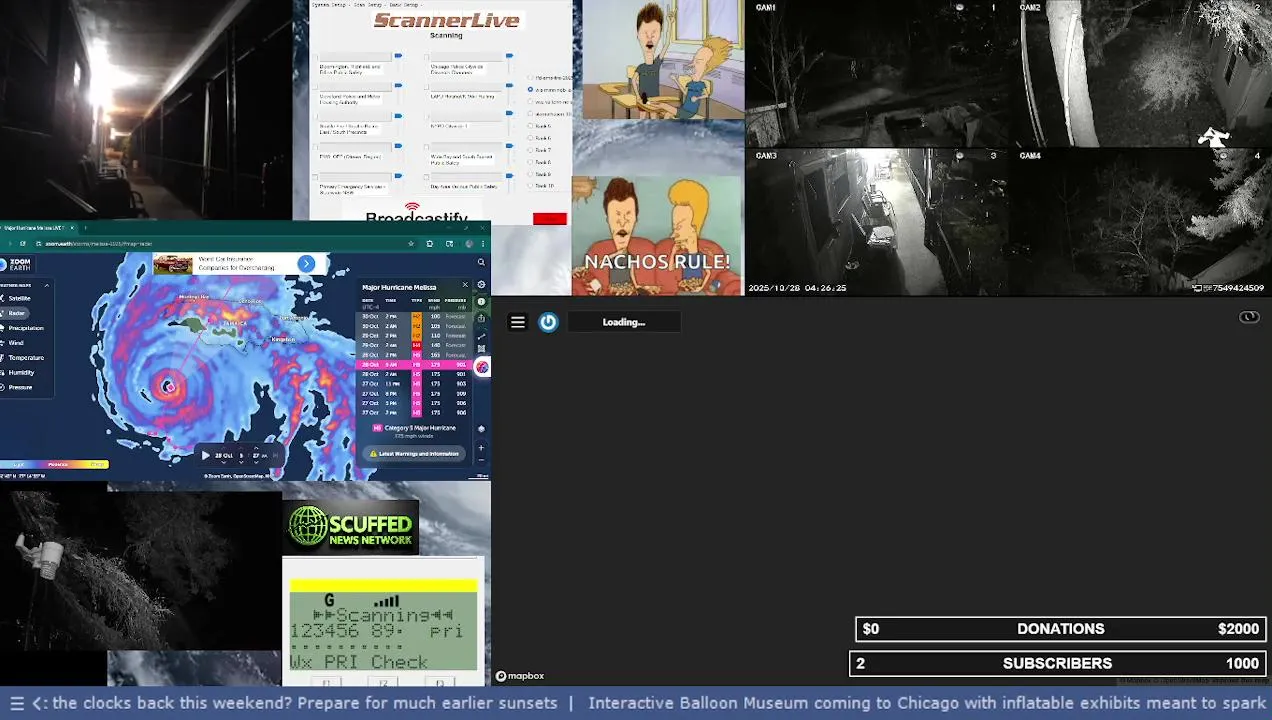
Task: Check the NYPD Citywide feed checkbox
Action: tap(426, 116)
